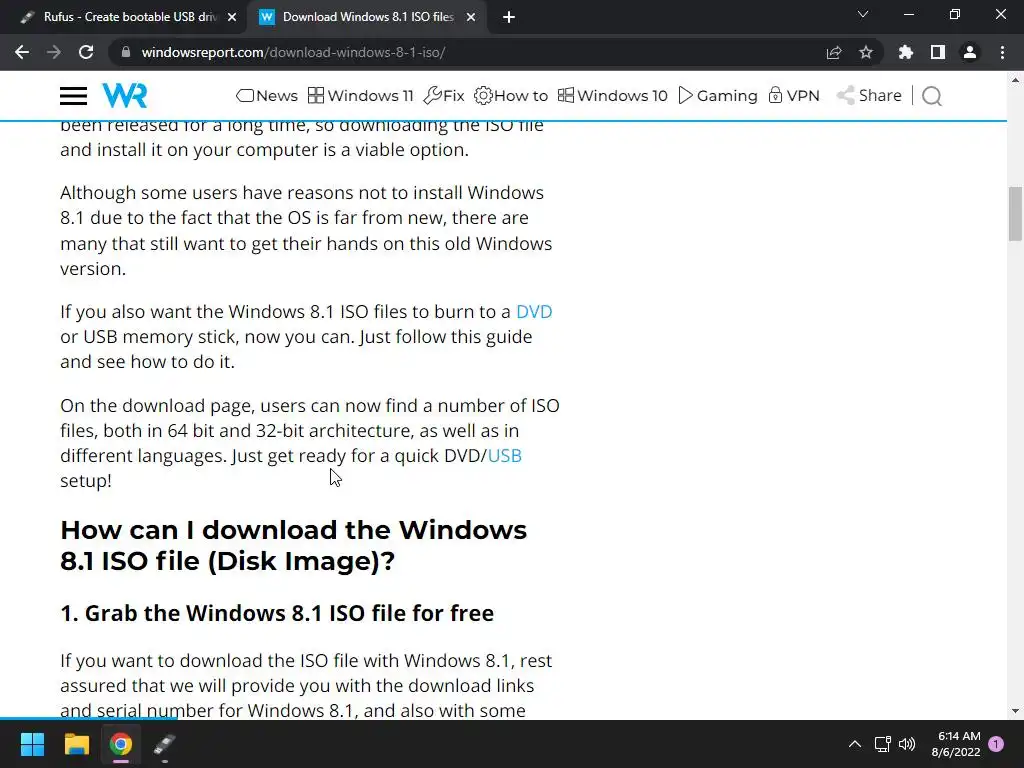Screen dimensions: 1024x768
Task: Show hidden system tray icons
Action: point(855,744)
